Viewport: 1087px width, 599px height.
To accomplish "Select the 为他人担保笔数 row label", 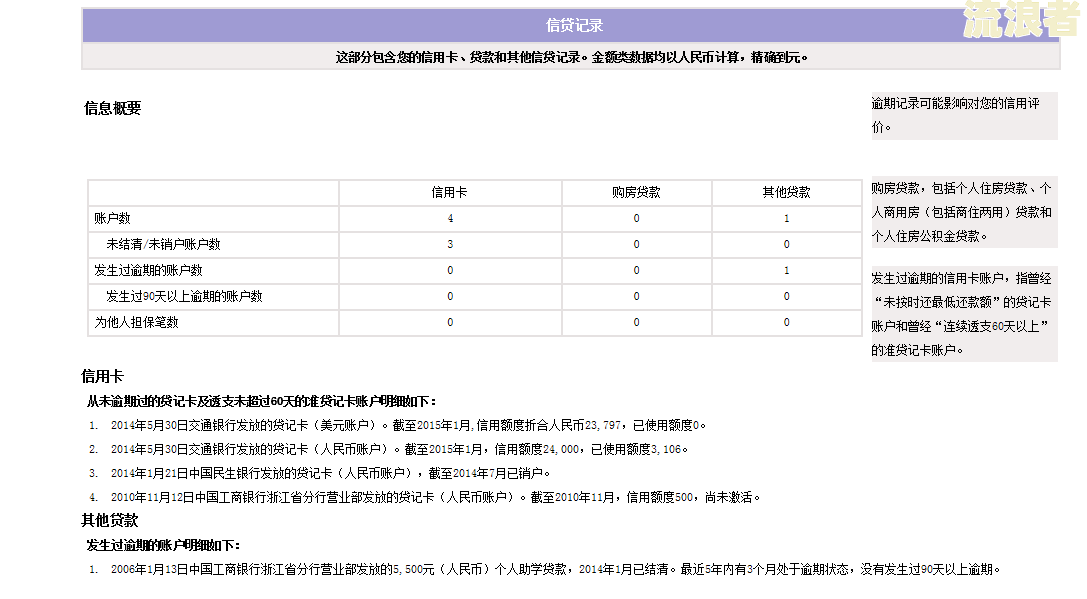I will [x=137, y=322].
